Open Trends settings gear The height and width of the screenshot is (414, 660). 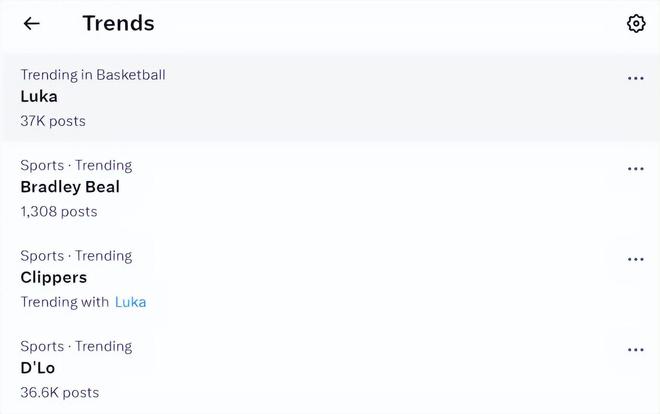(636, 23)
